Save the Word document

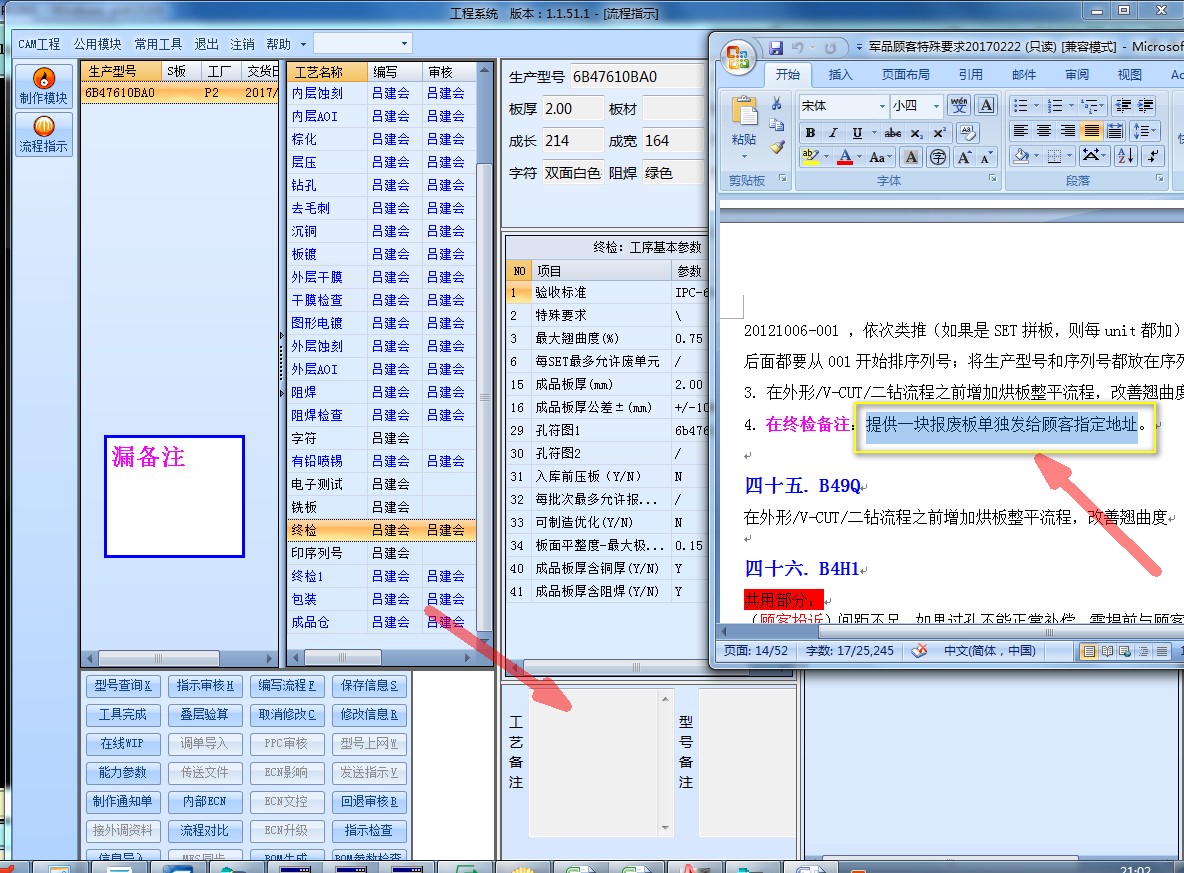(x=775, y=48)
